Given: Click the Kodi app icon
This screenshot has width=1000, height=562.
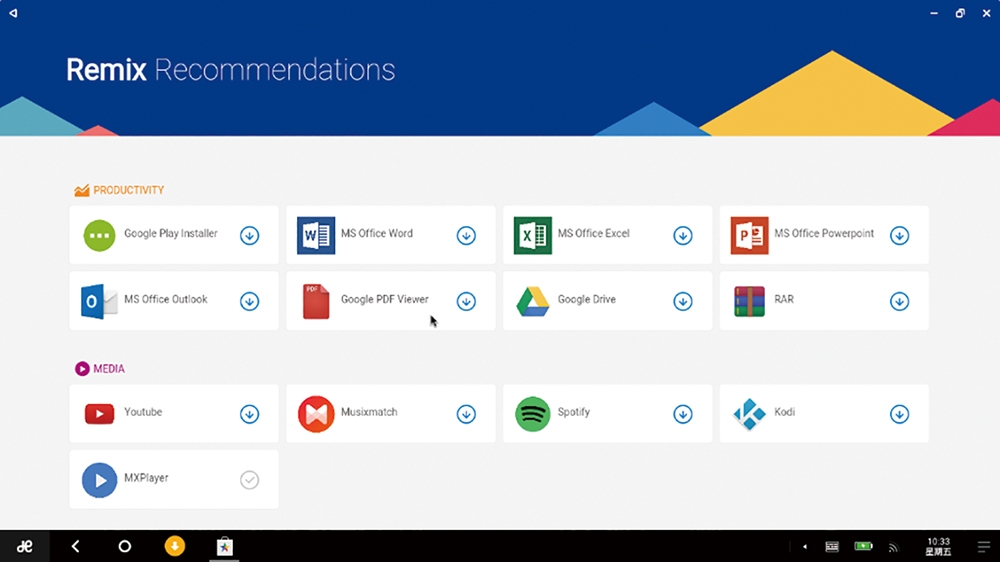Looking at the screenshot, I should click(x=749, y=414).
